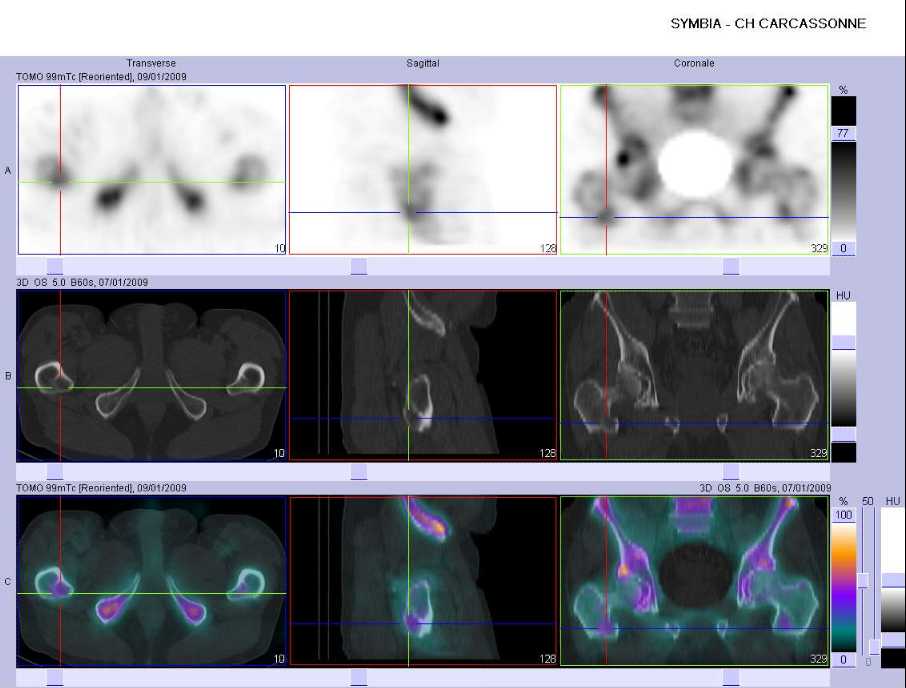Grab slice slider thumb under row A coronal
The image size is (906, 688).
coord(731,266)
